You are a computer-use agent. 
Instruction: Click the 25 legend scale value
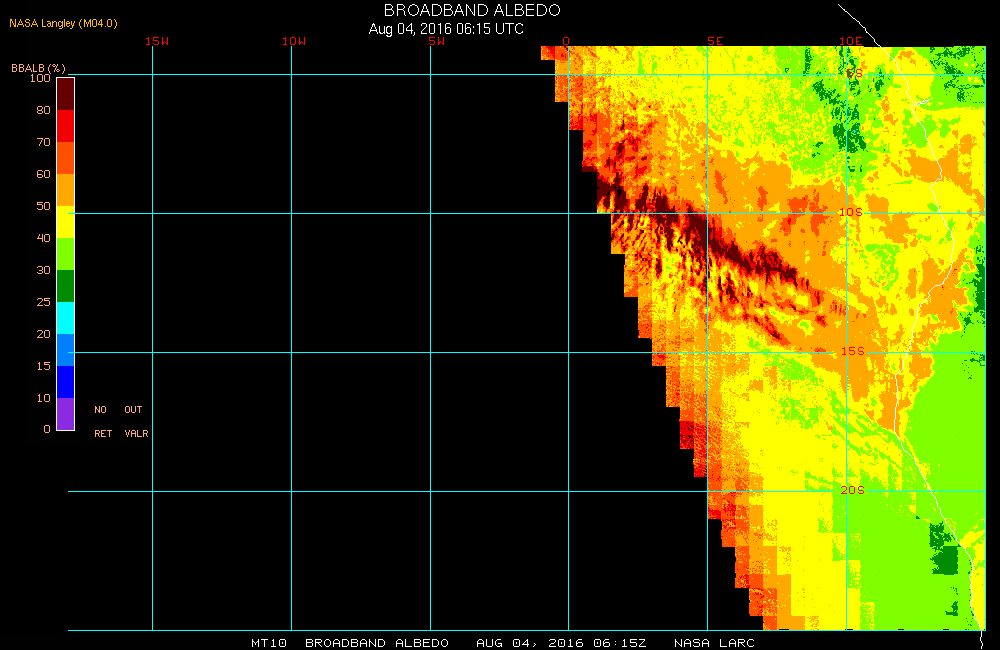click(x=43, y=302)
